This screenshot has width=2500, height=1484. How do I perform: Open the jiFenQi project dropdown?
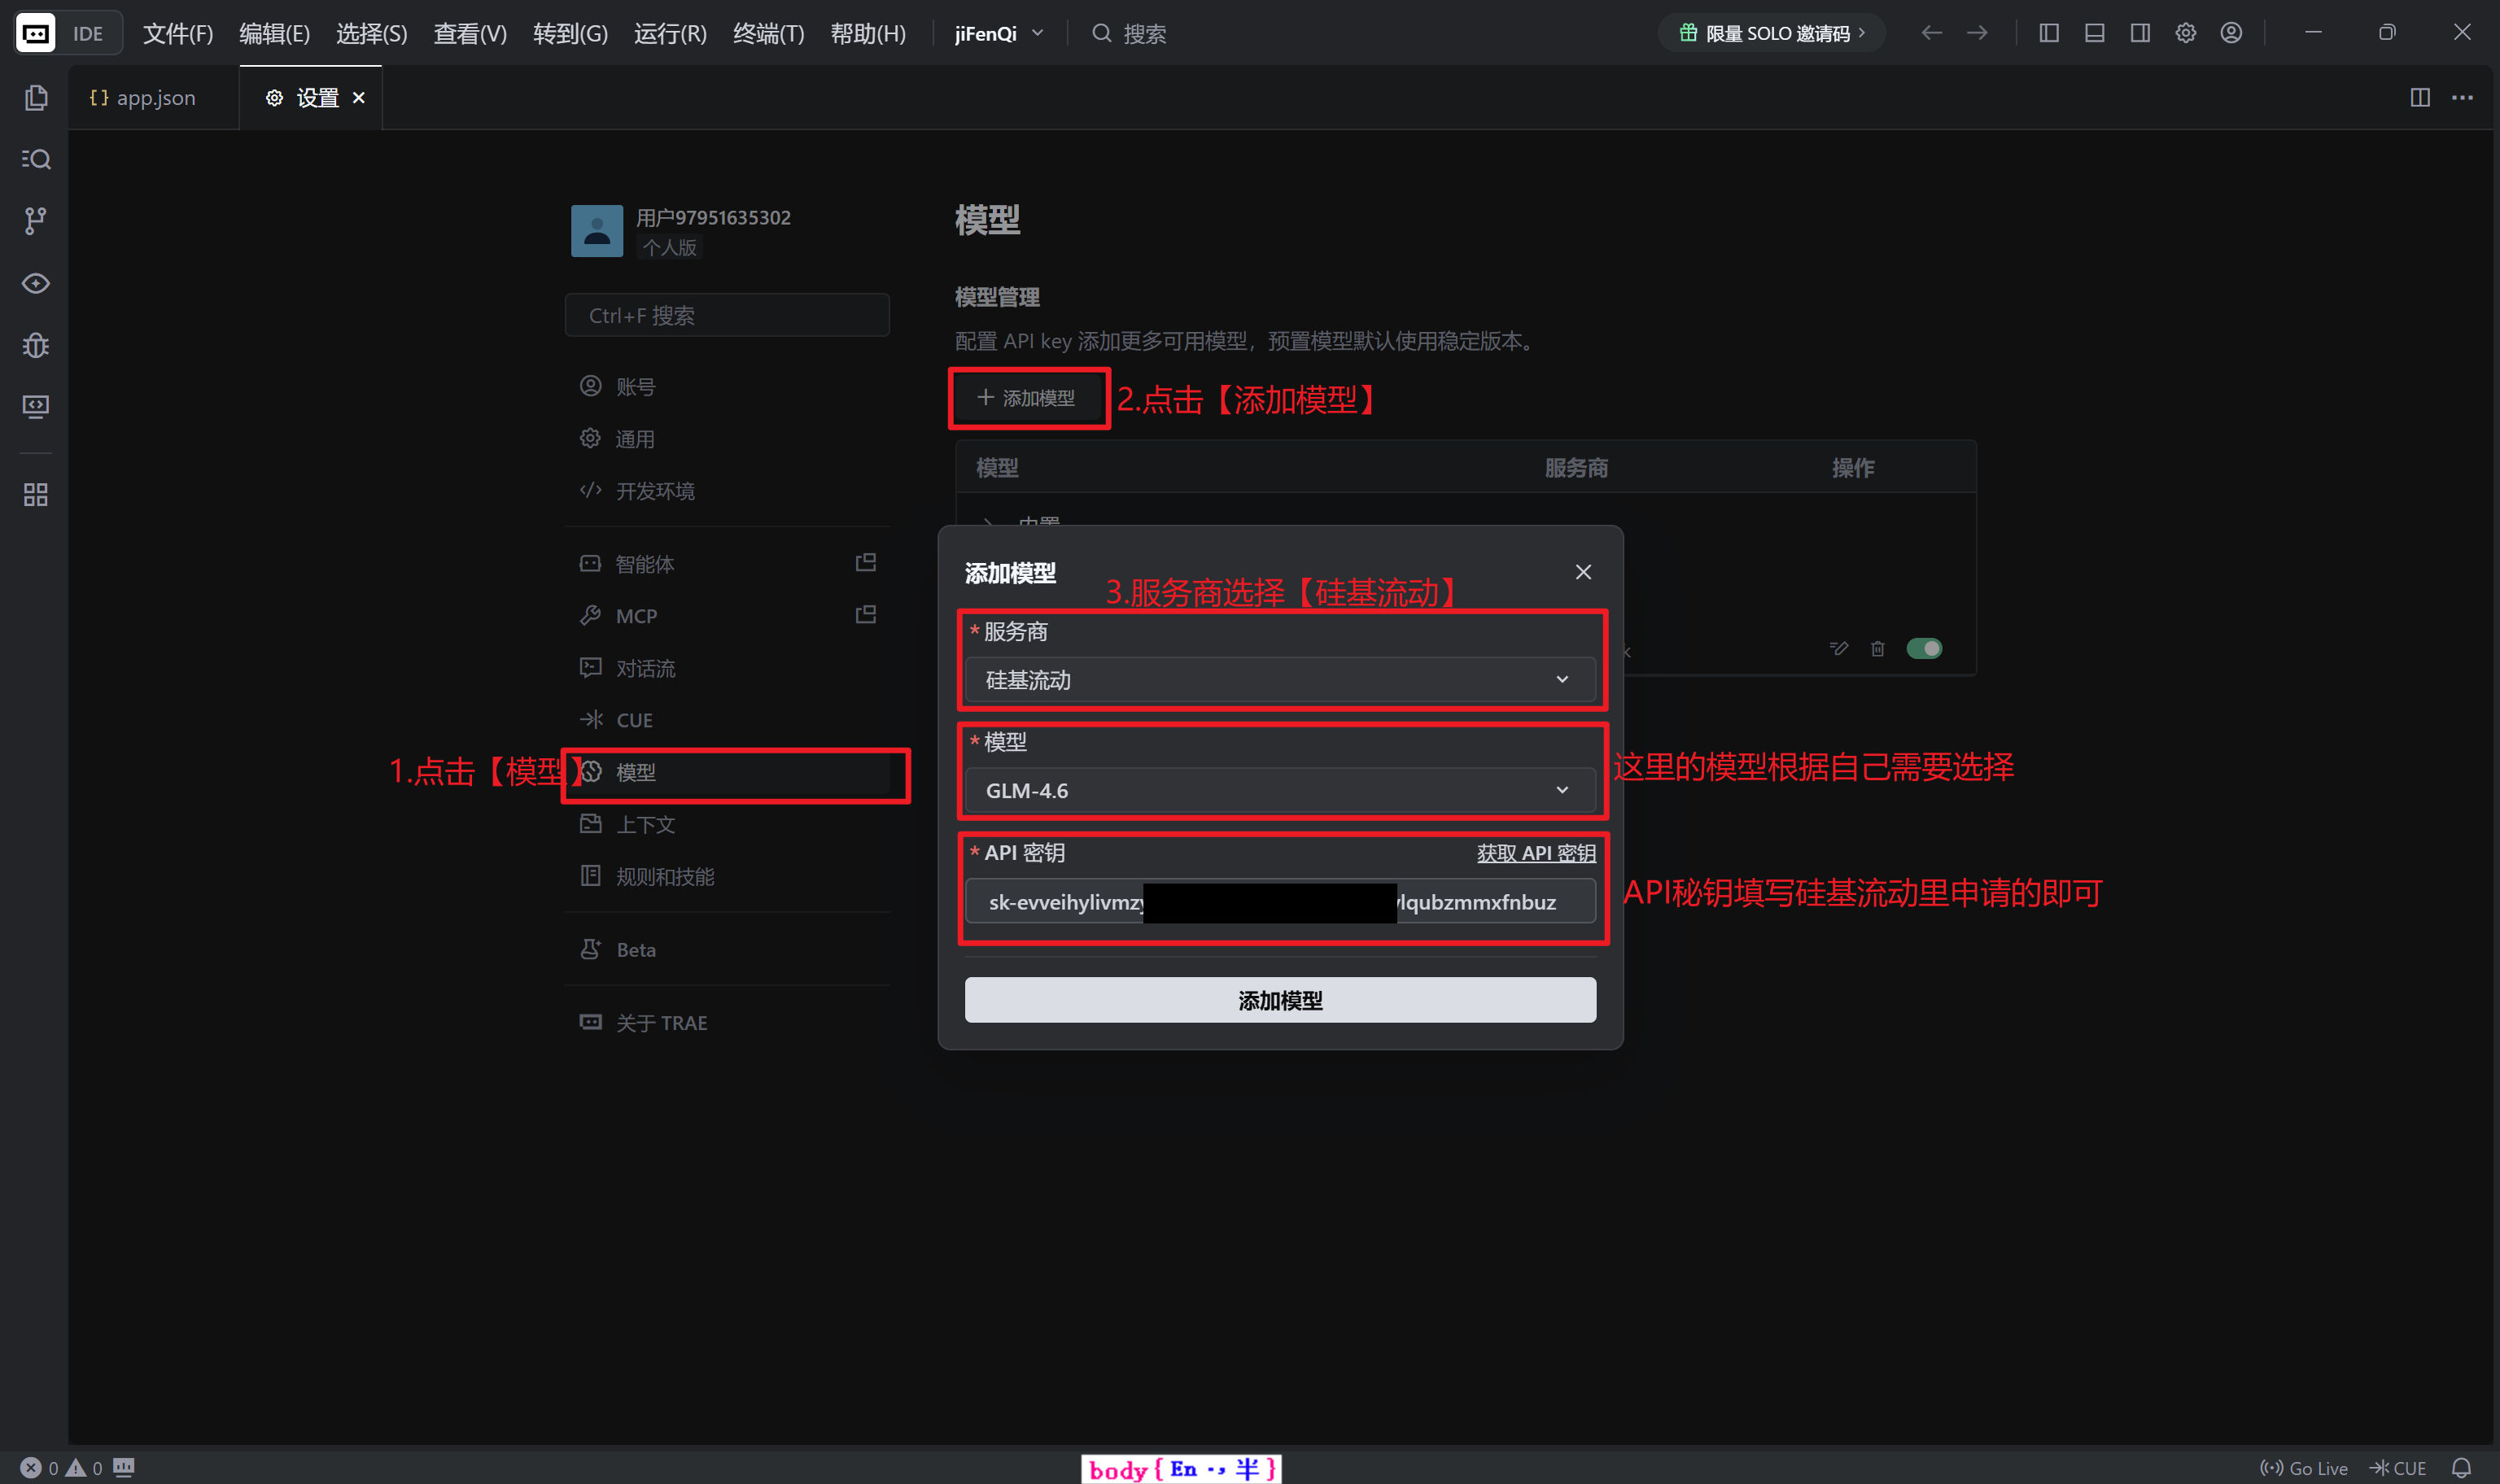point(999,33)
